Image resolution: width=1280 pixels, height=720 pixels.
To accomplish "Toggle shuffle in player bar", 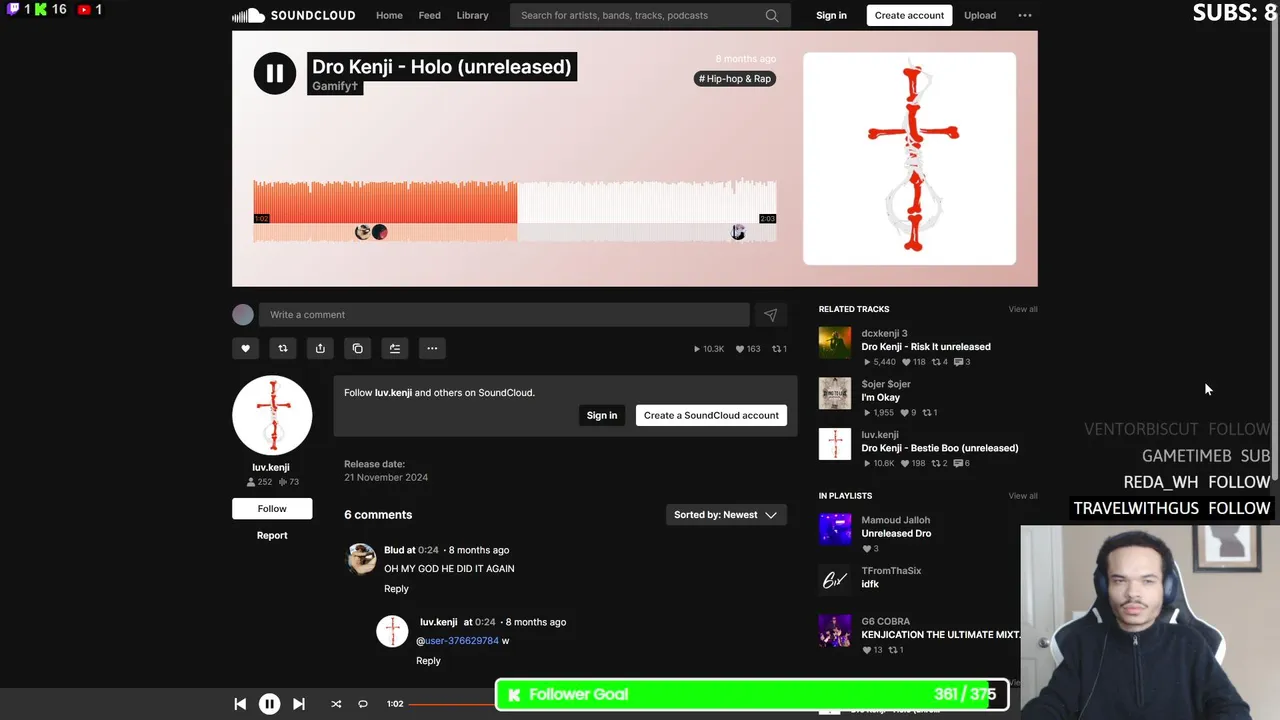I will pyautogui.click(x=336, y=704).
